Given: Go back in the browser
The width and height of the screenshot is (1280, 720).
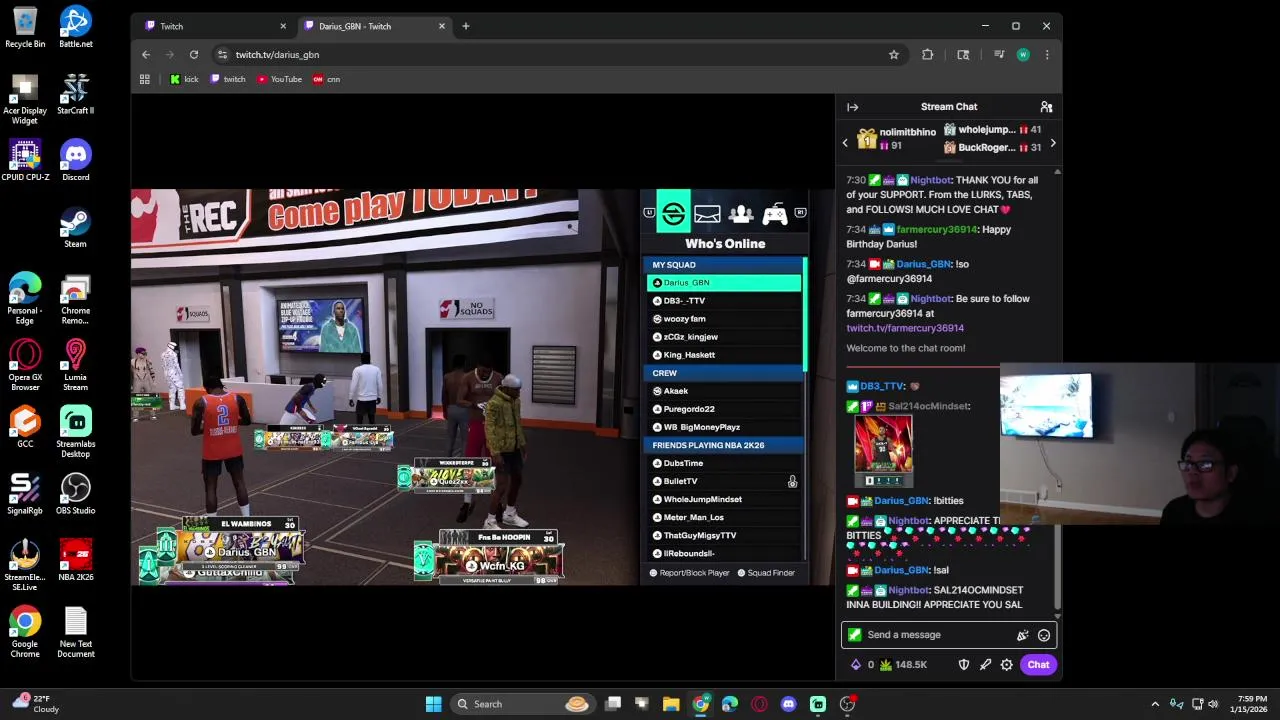Looking at the screenshot, I should coord(146,55).
